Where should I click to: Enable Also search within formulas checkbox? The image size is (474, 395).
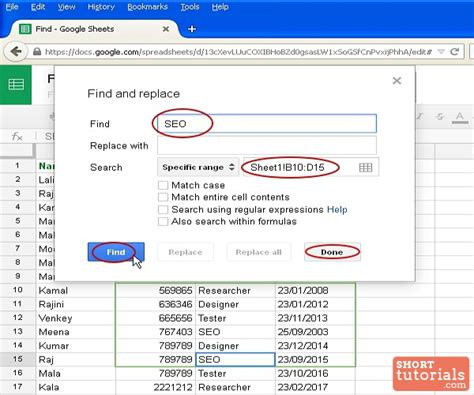point(163,222)
